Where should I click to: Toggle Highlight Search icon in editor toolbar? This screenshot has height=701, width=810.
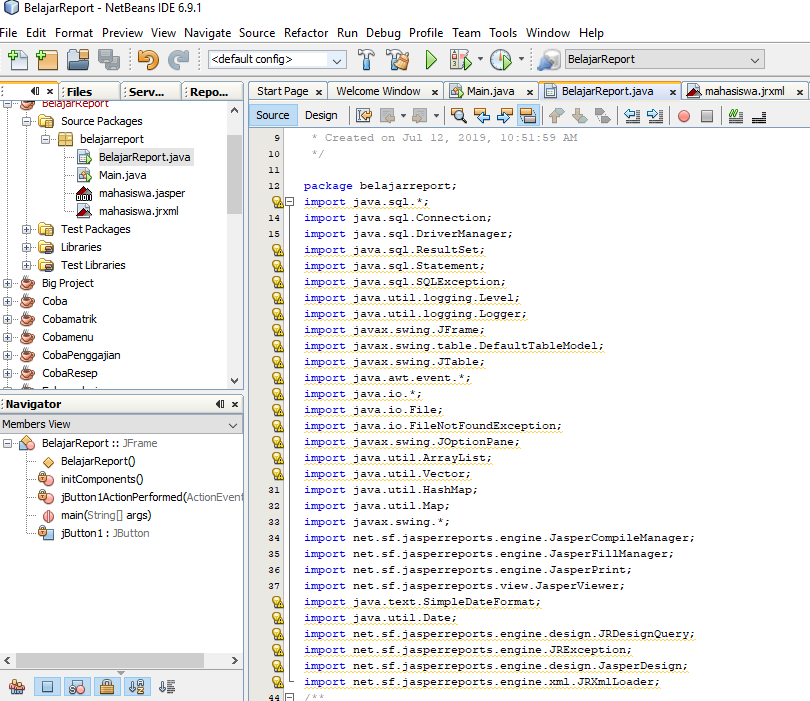528,116
